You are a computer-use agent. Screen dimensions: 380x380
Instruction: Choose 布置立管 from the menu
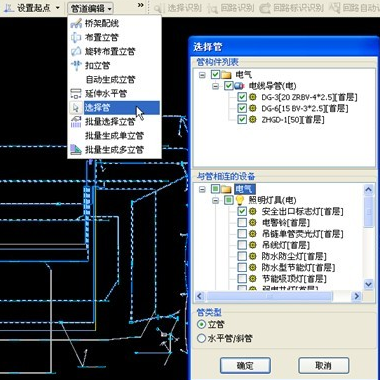coord(114,37)
